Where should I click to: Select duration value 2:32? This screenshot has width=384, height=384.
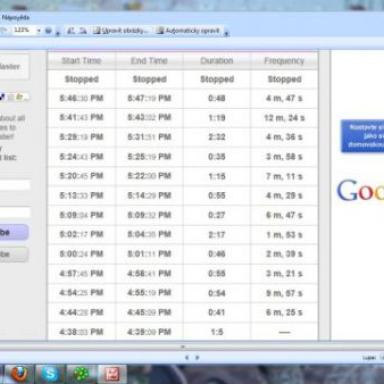217,137
